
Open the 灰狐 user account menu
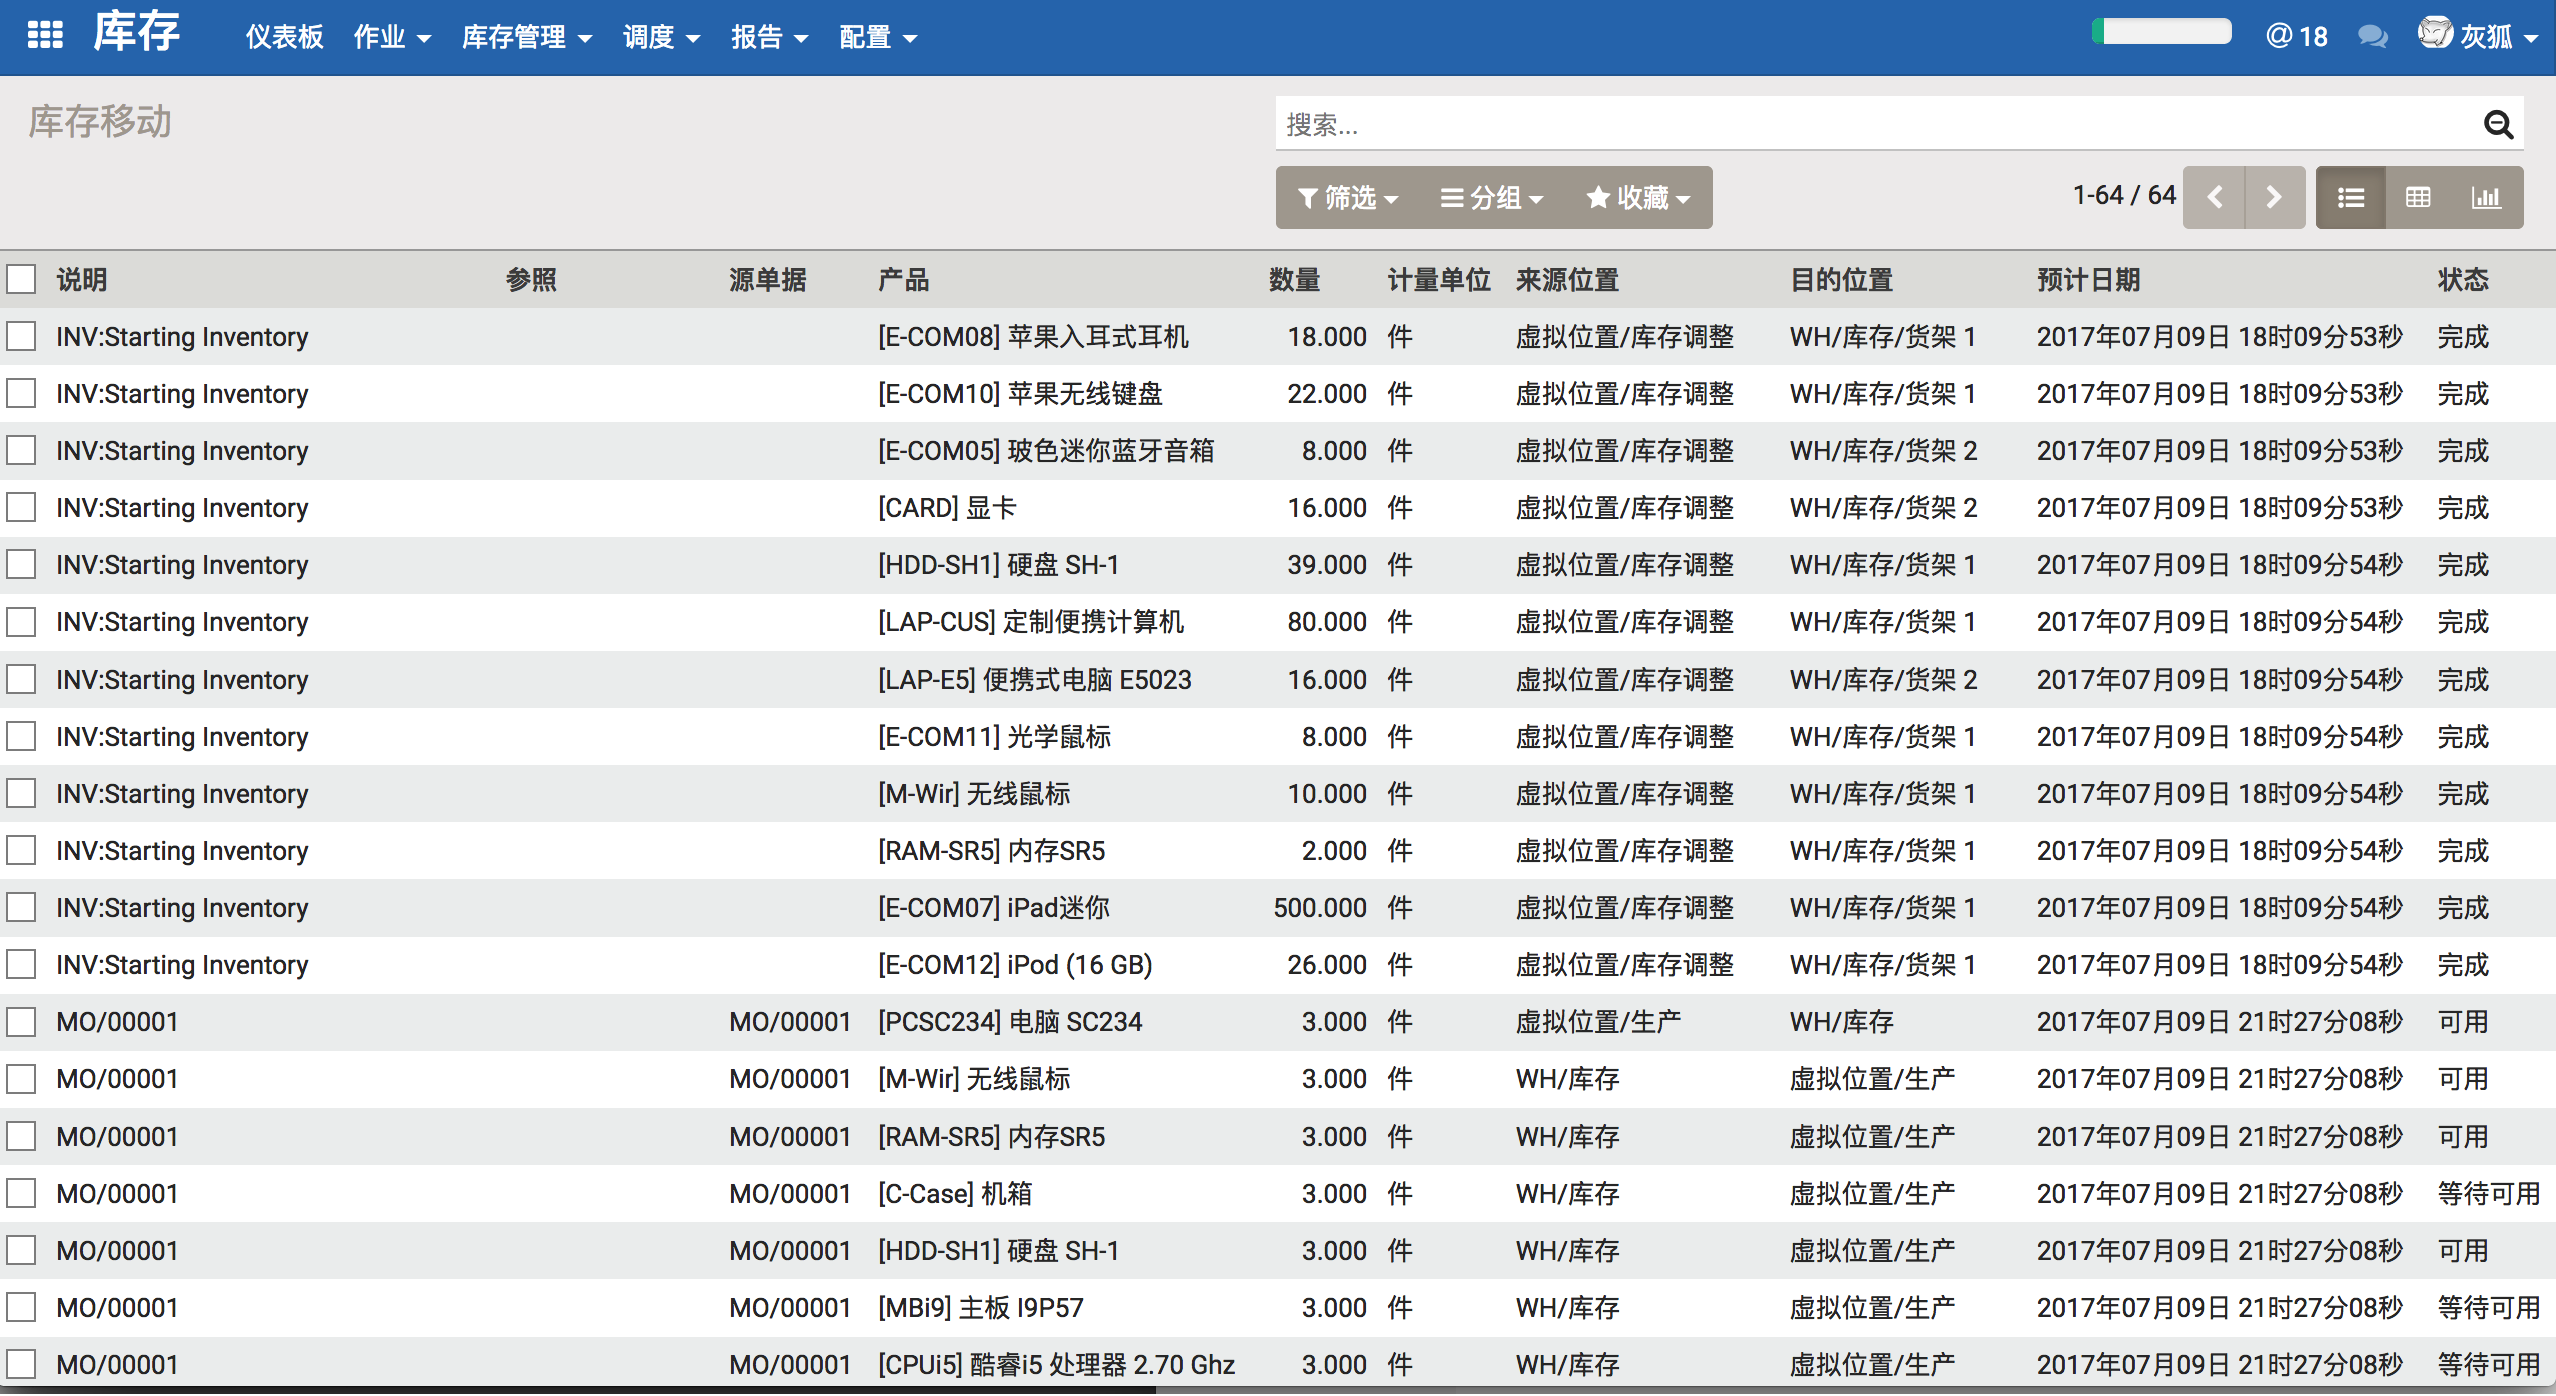point(2480,37)
